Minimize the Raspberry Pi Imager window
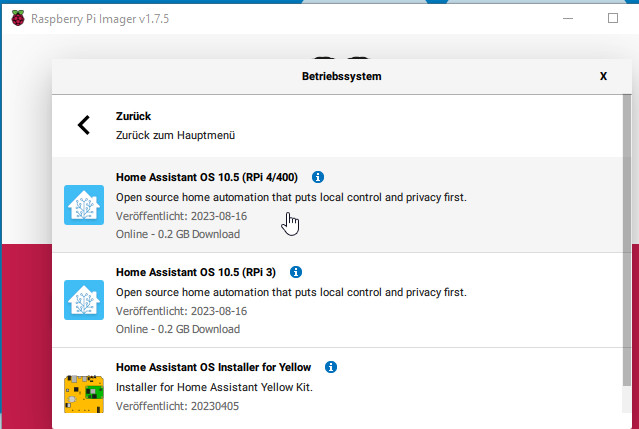Screen dimensions: 639x429 click(568, 18)
